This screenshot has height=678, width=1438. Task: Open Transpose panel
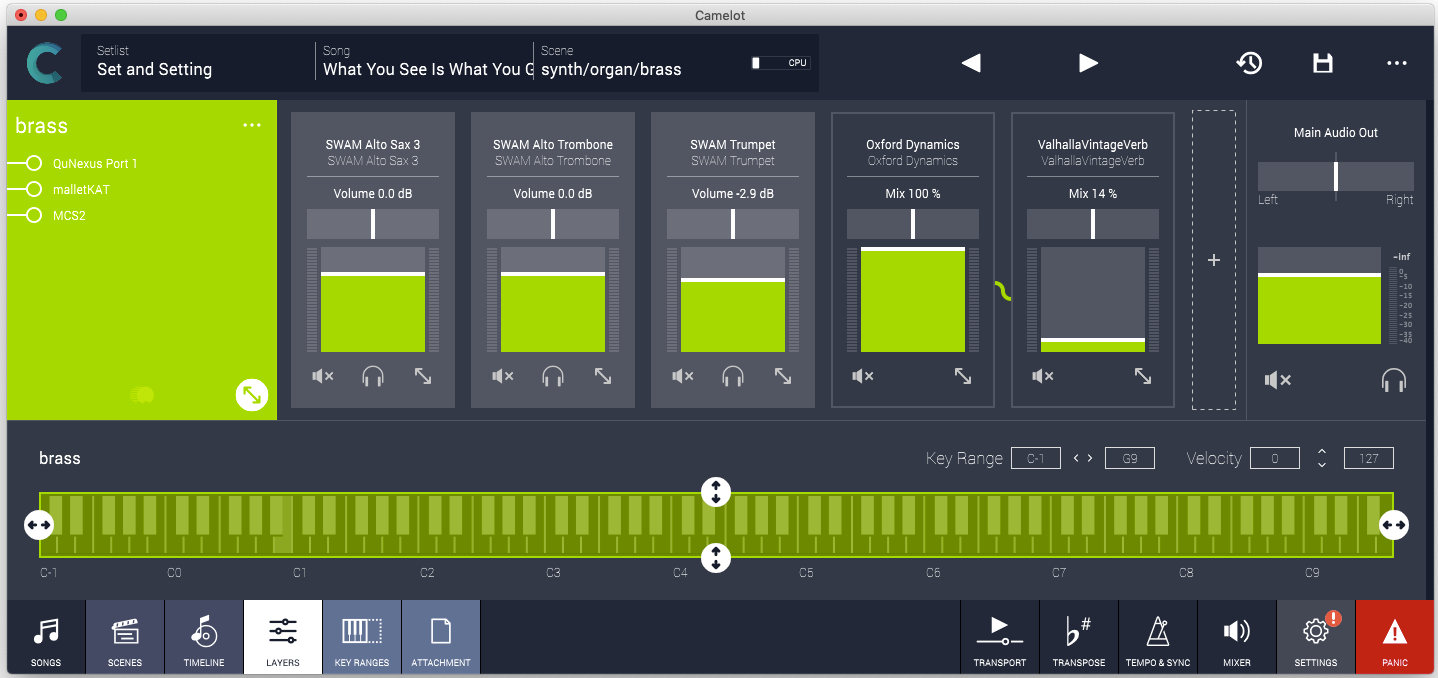(1079, 637)
